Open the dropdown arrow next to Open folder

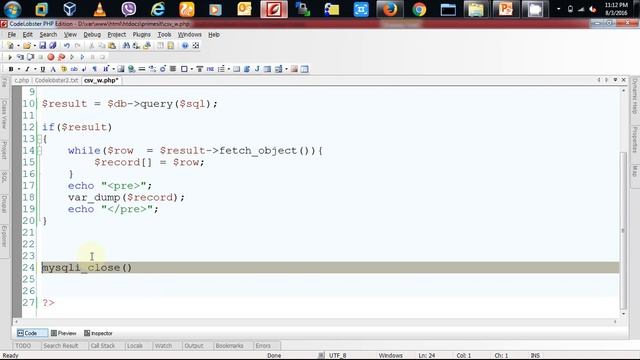pyautogui.click(x=34, y=46)
